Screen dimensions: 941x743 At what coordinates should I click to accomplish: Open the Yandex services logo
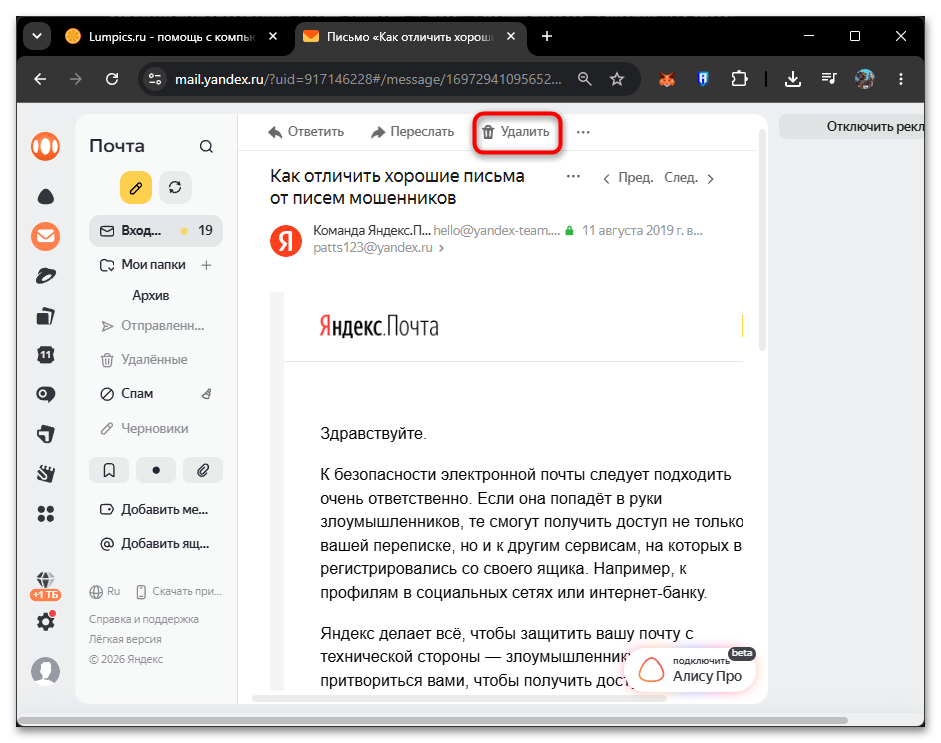pos(46,146)
